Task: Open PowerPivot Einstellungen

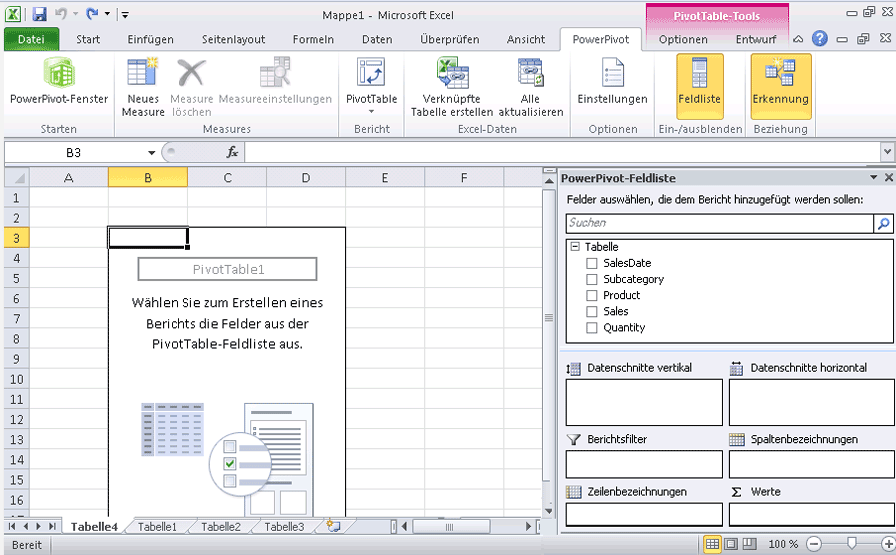Action: coord(612,81)
